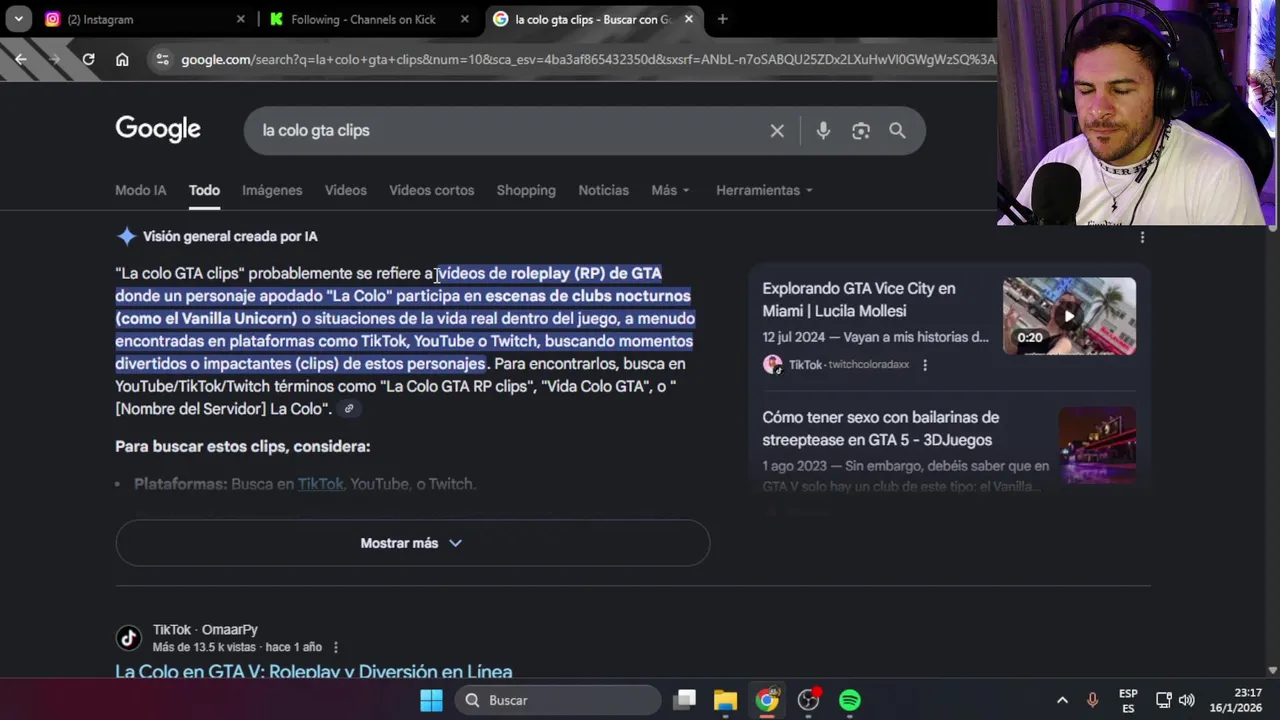Open 'Explorando GTA Vice City en Miami' result
The image size is (1280, 720).
pyautogui.click(x=859, y=300)
